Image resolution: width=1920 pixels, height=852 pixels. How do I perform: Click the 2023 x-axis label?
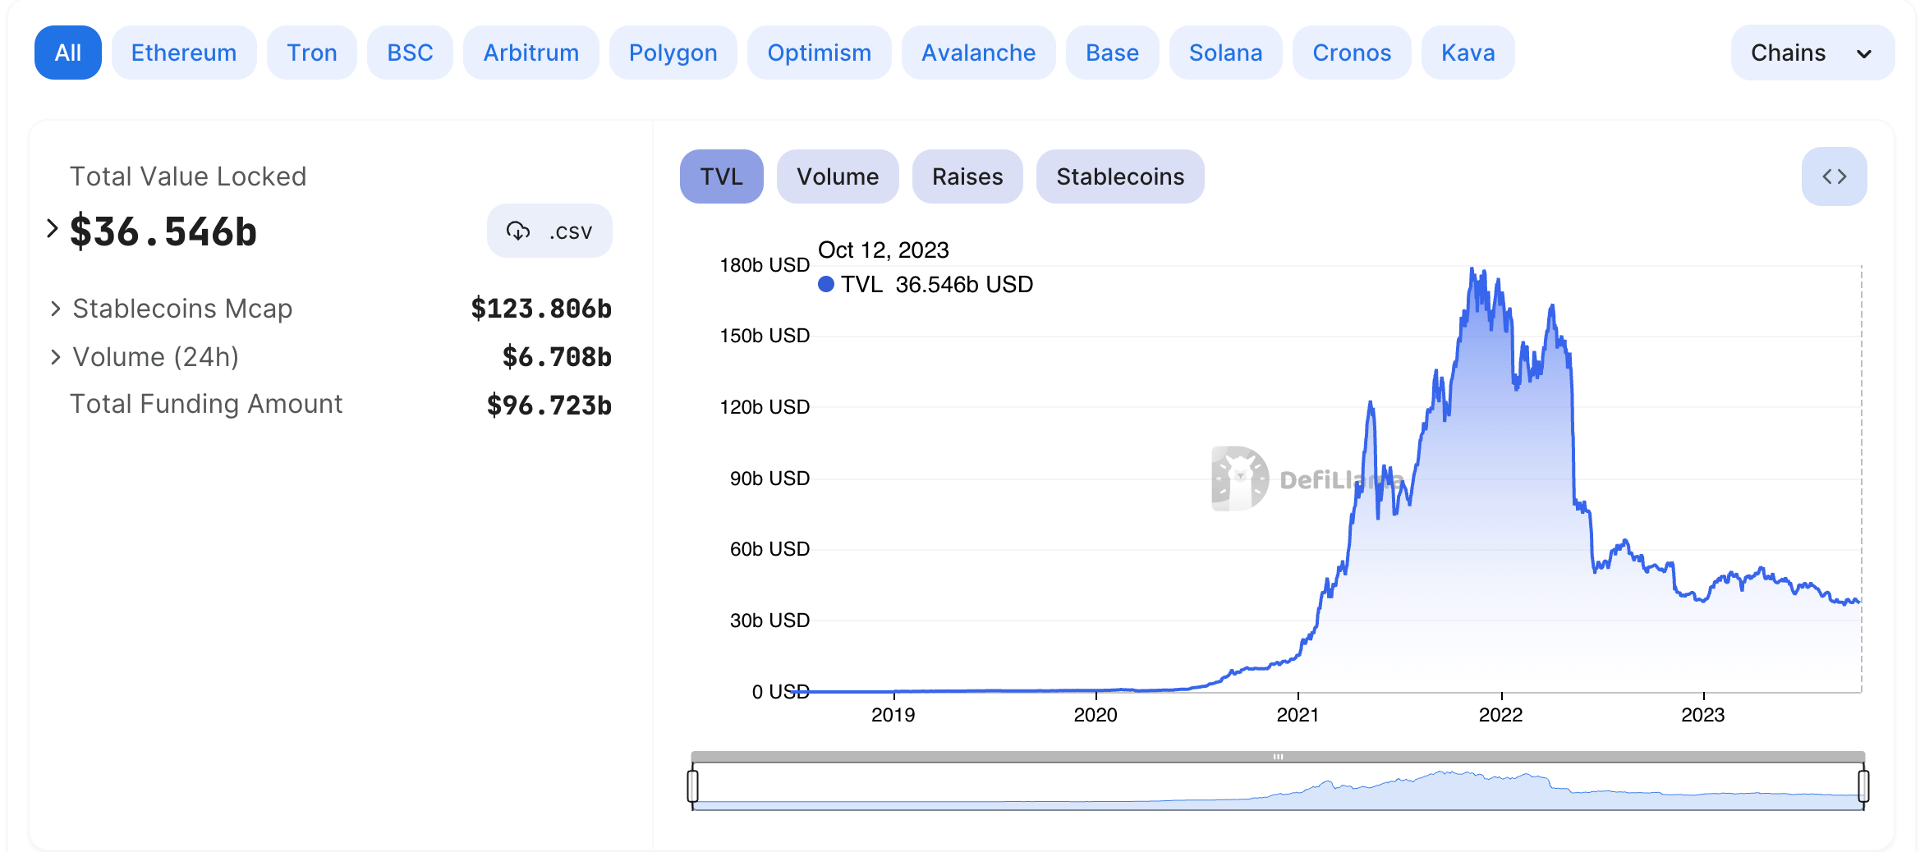[x=1703, y=715]
